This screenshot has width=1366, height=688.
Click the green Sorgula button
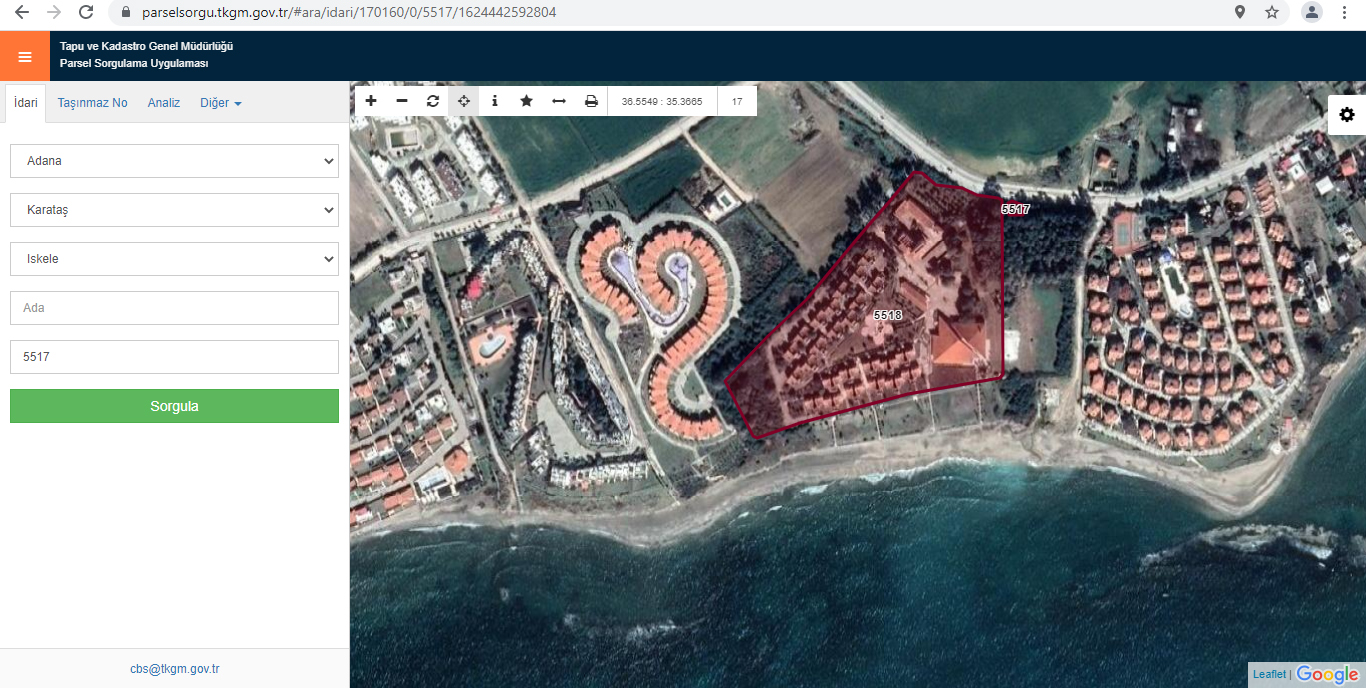click(174, 406)
